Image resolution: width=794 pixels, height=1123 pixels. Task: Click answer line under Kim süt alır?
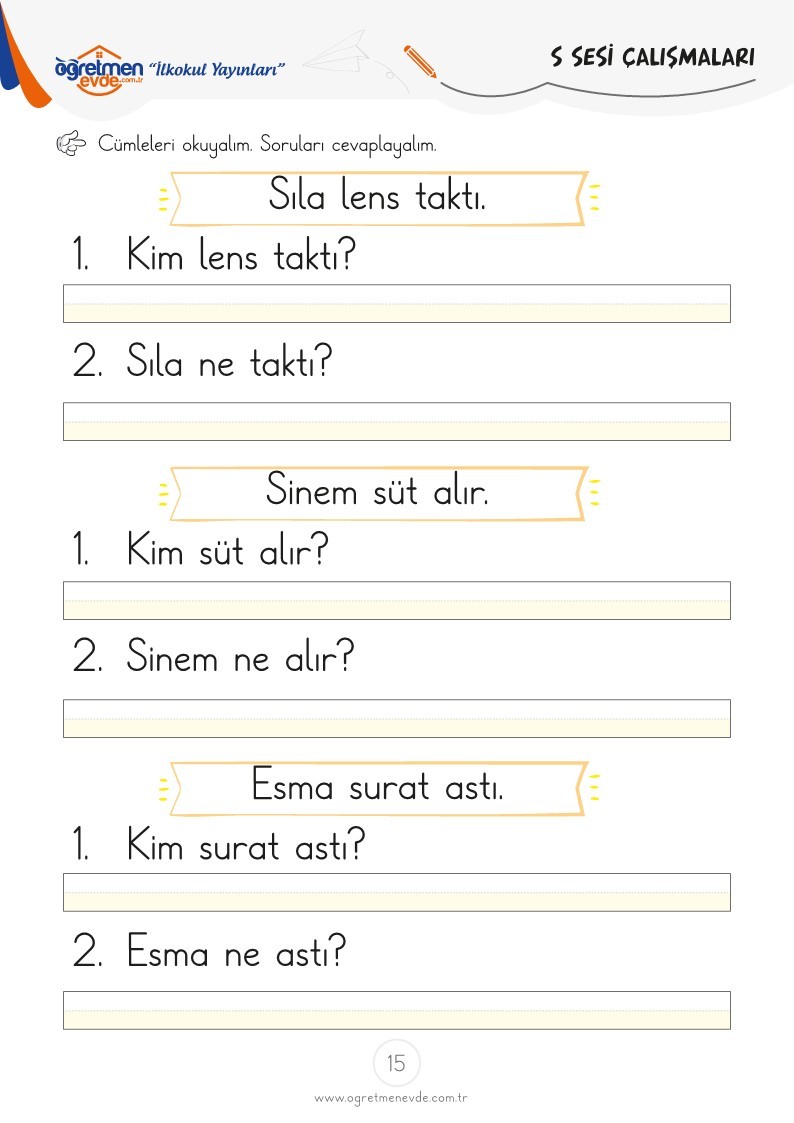tap(397, 600)
